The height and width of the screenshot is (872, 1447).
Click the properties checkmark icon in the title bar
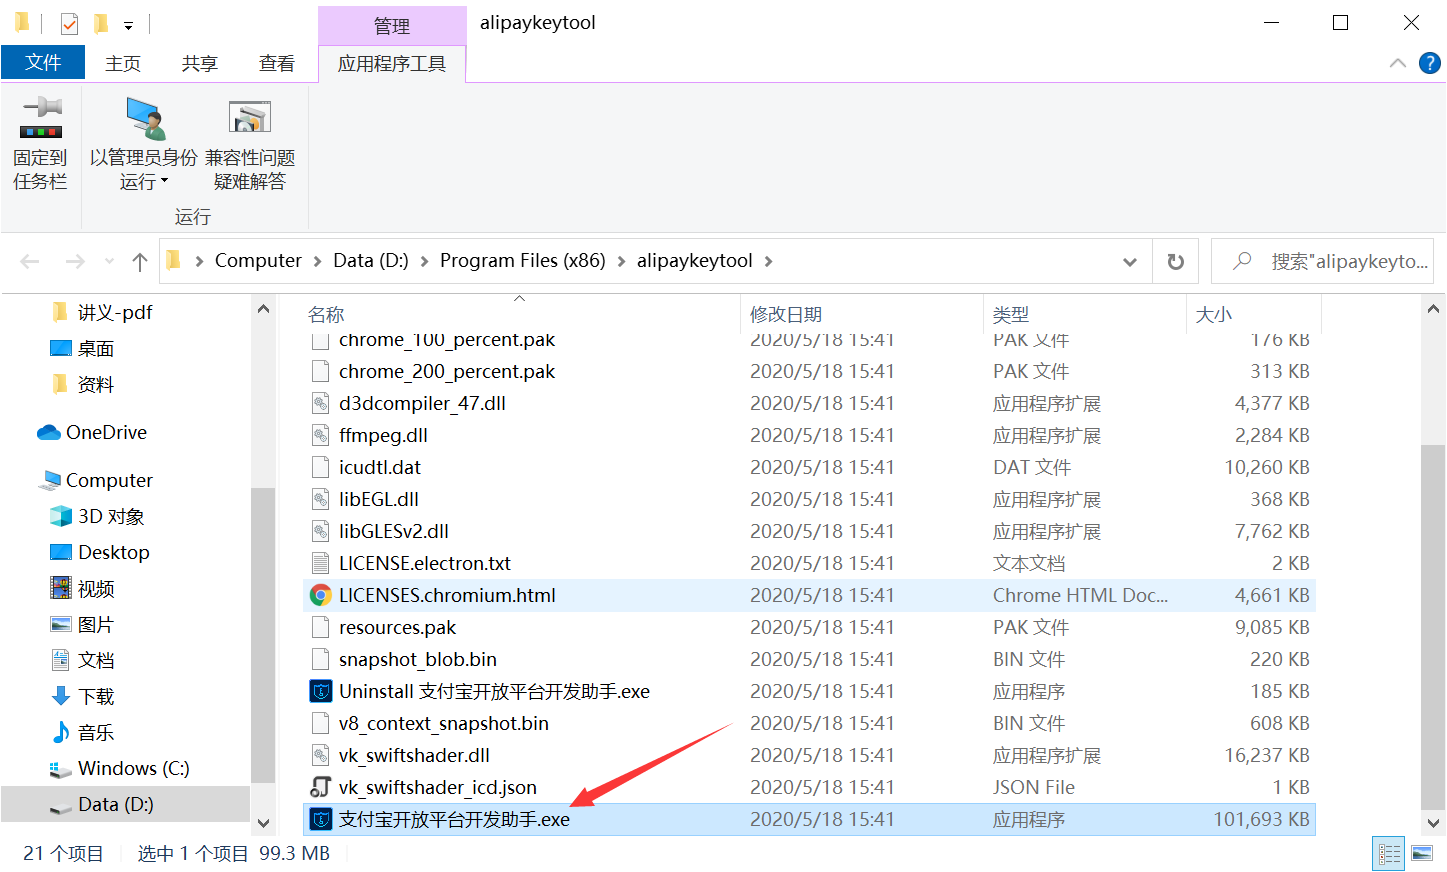(69, 23)
